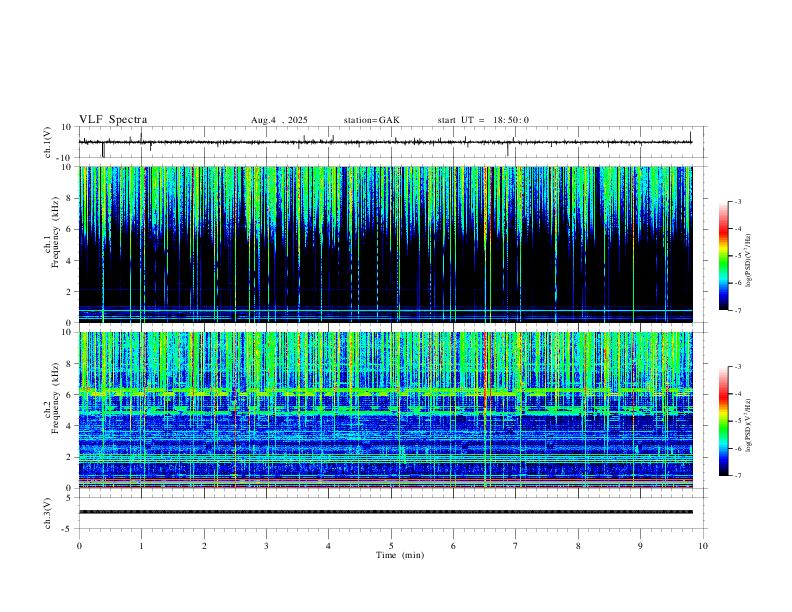Click the upper colorbar log(PSD) label
Screen dimensions: 792x612
coord(749,260)
